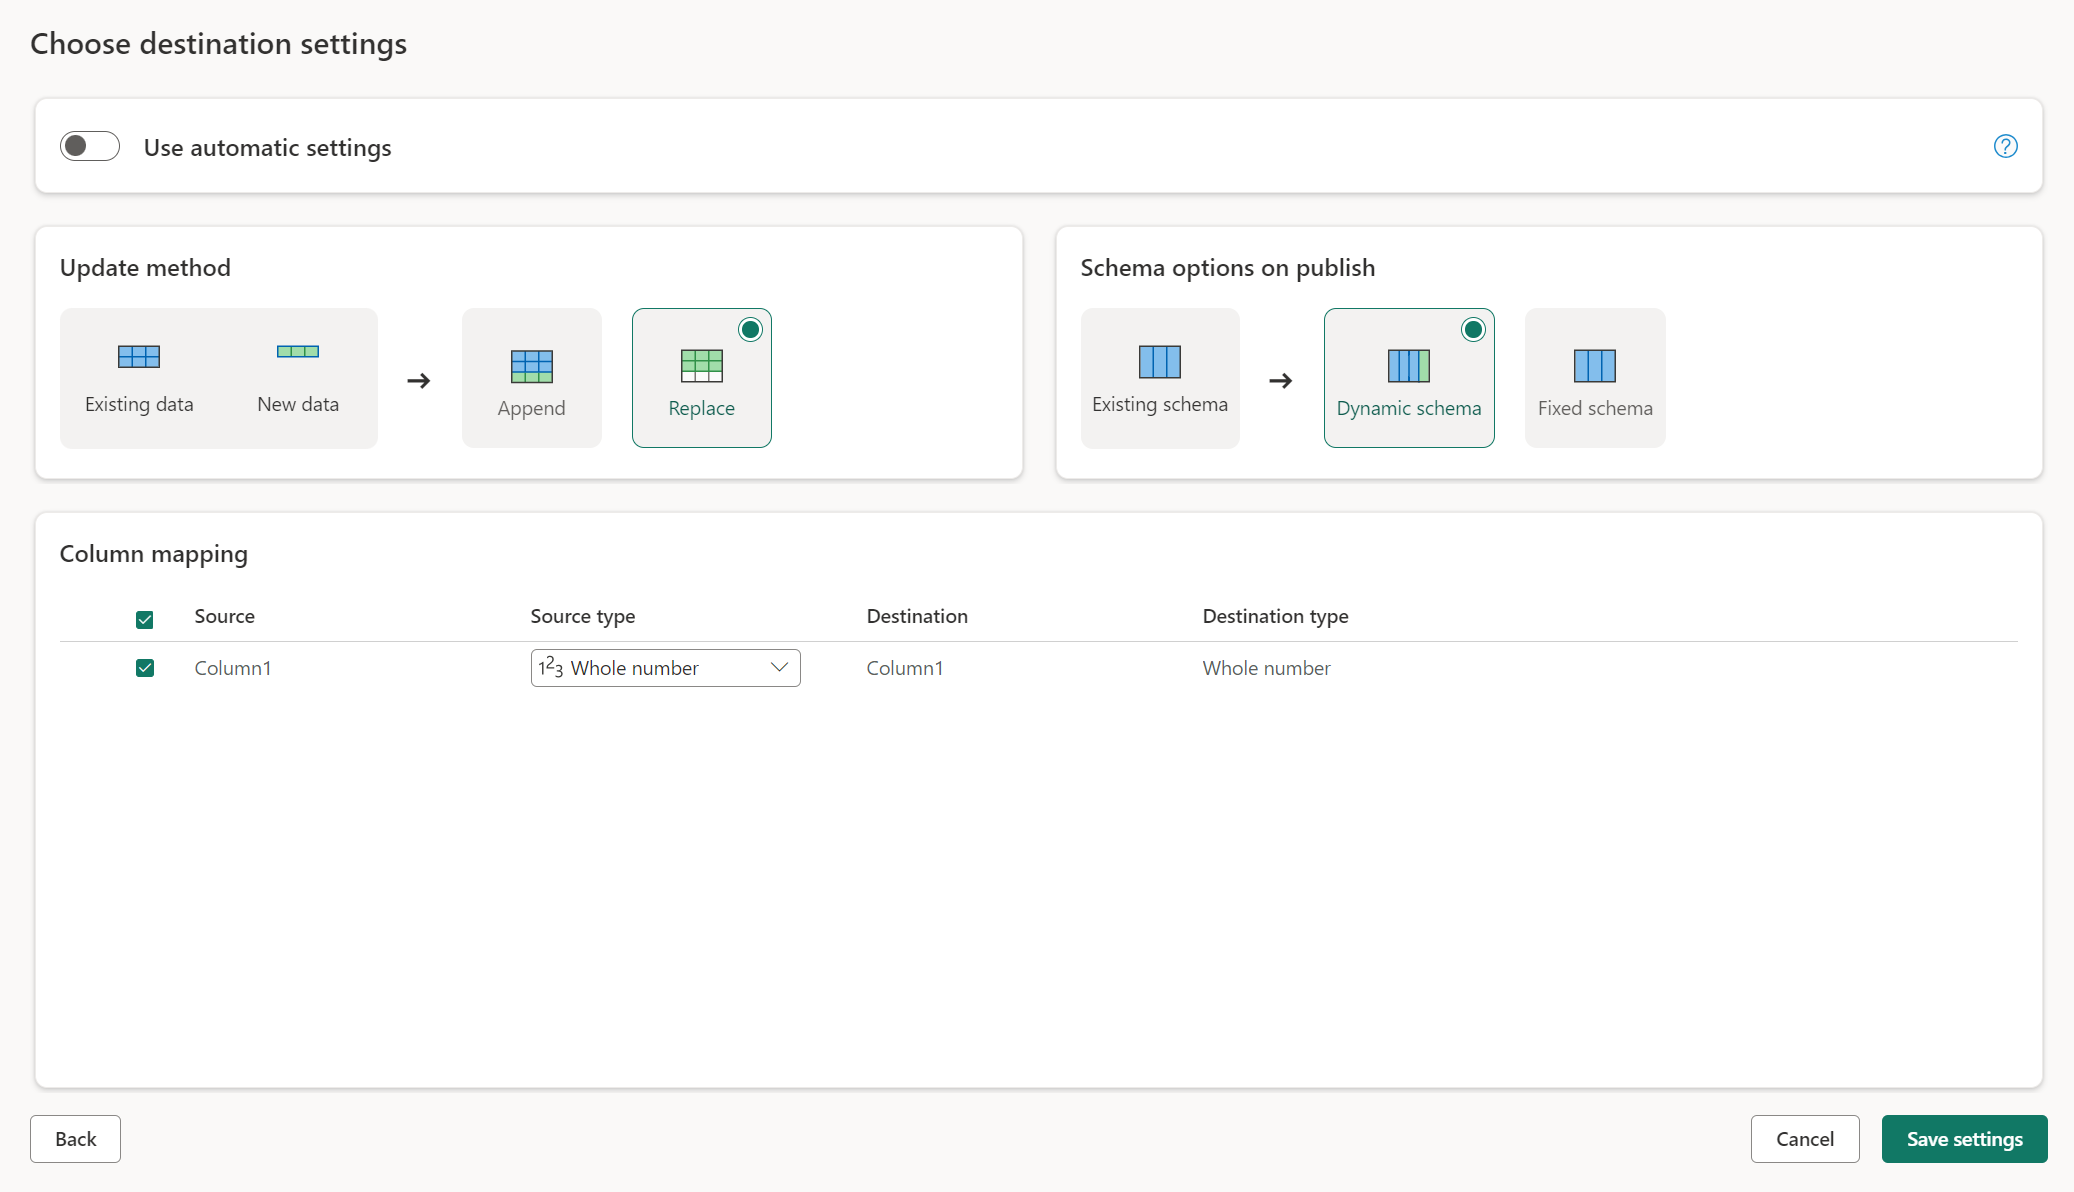Image resolution: width=2074 pixels, height=1192 pixels.
Task: Click the Column mapping section header
Action: coord(152,554)
